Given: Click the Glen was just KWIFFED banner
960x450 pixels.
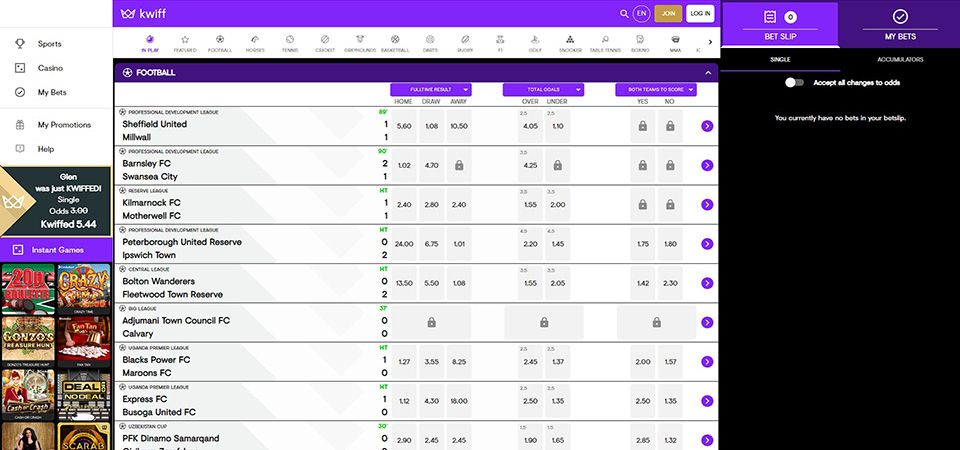Looking at the screenshot, I should (x=56, y=201).
